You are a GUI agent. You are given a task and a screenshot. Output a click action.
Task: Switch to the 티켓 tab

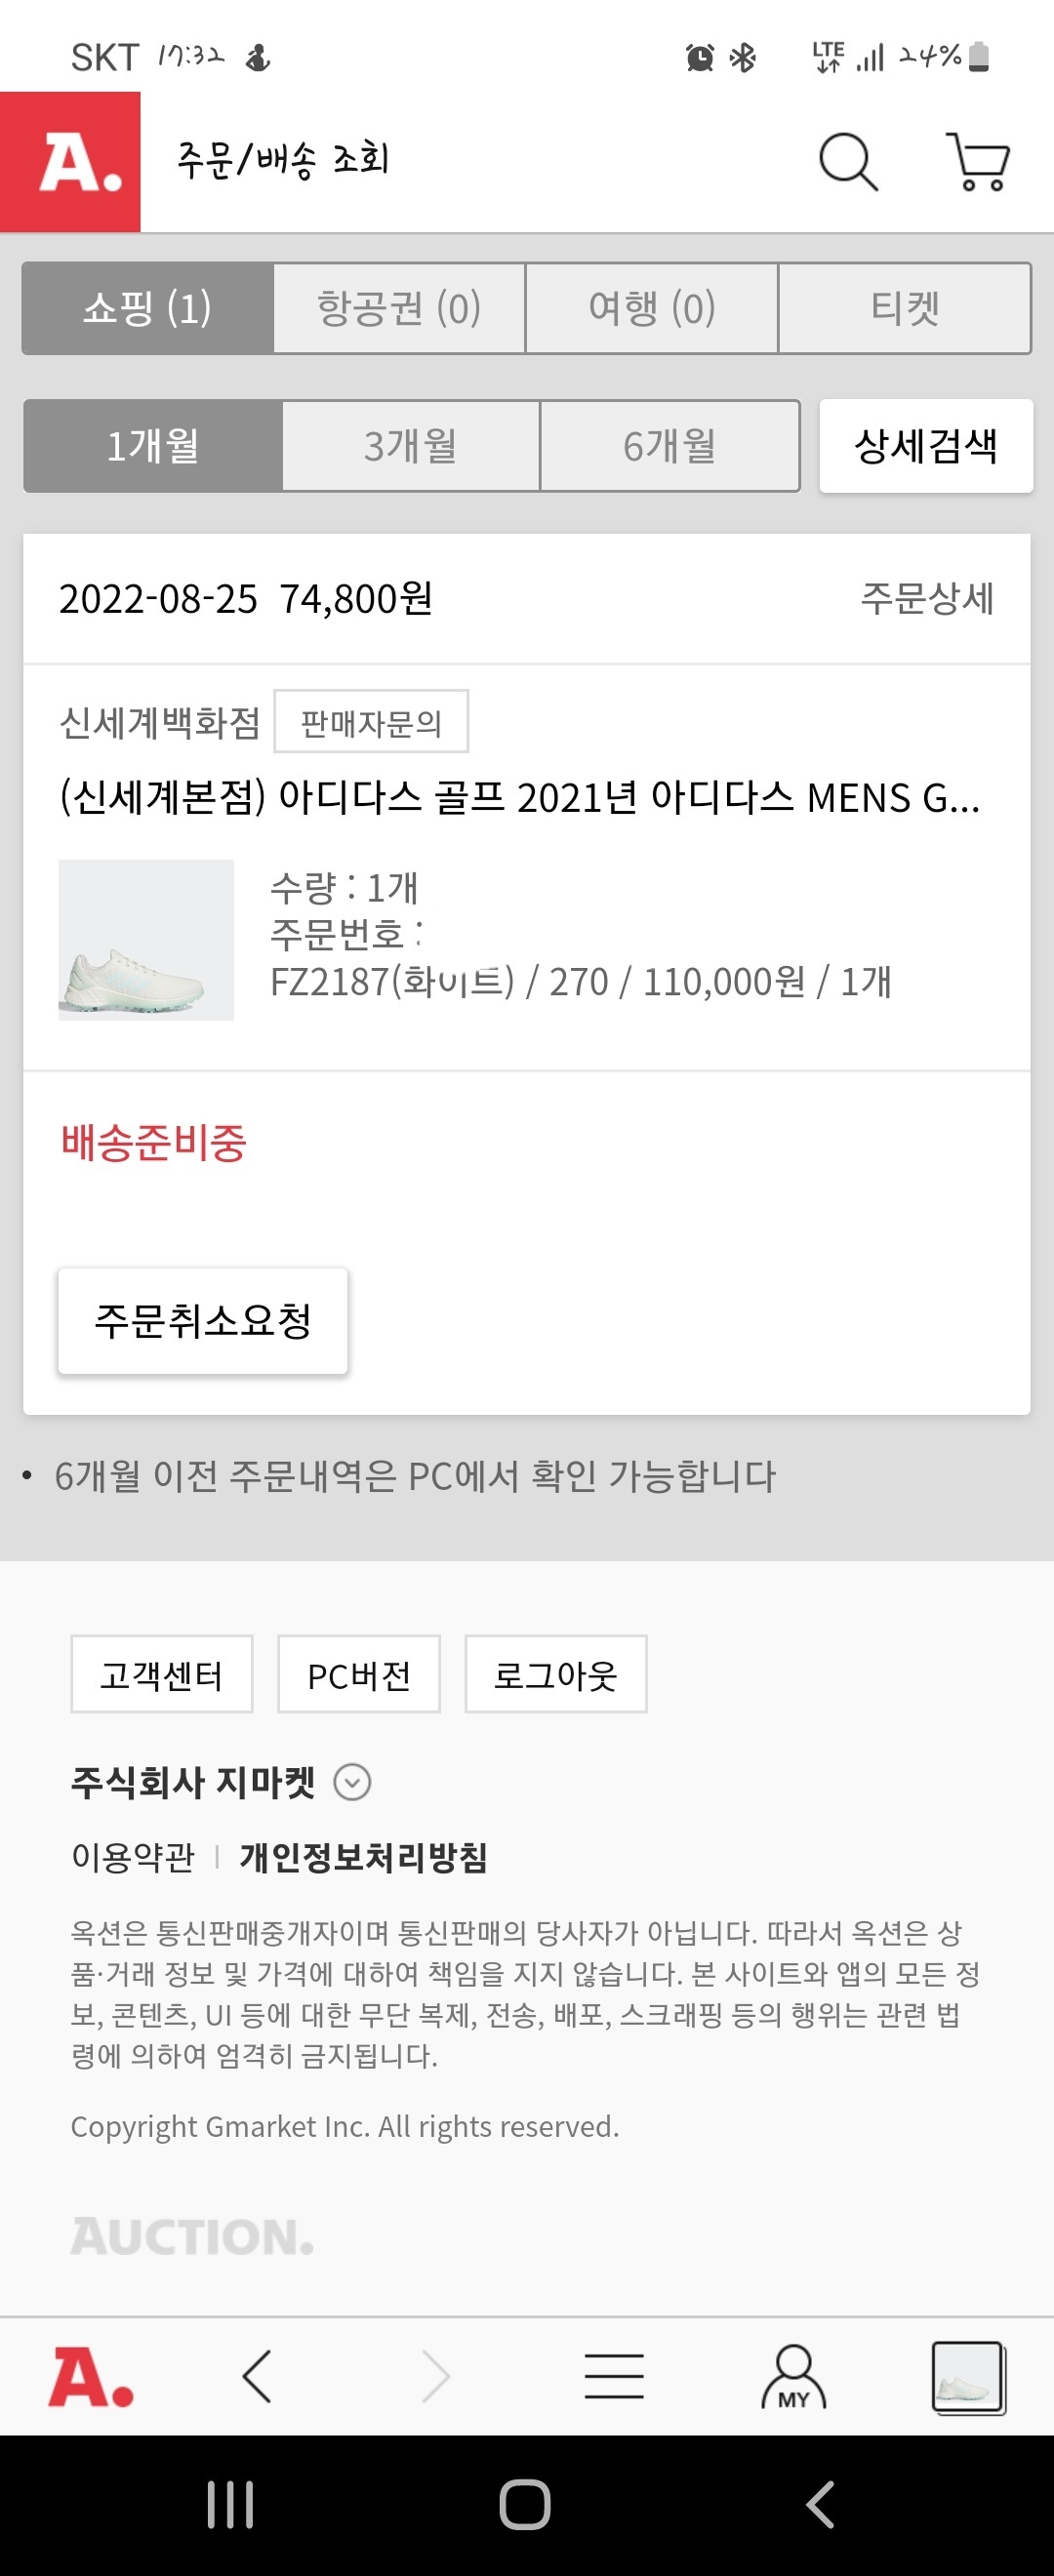pos(904,308)
